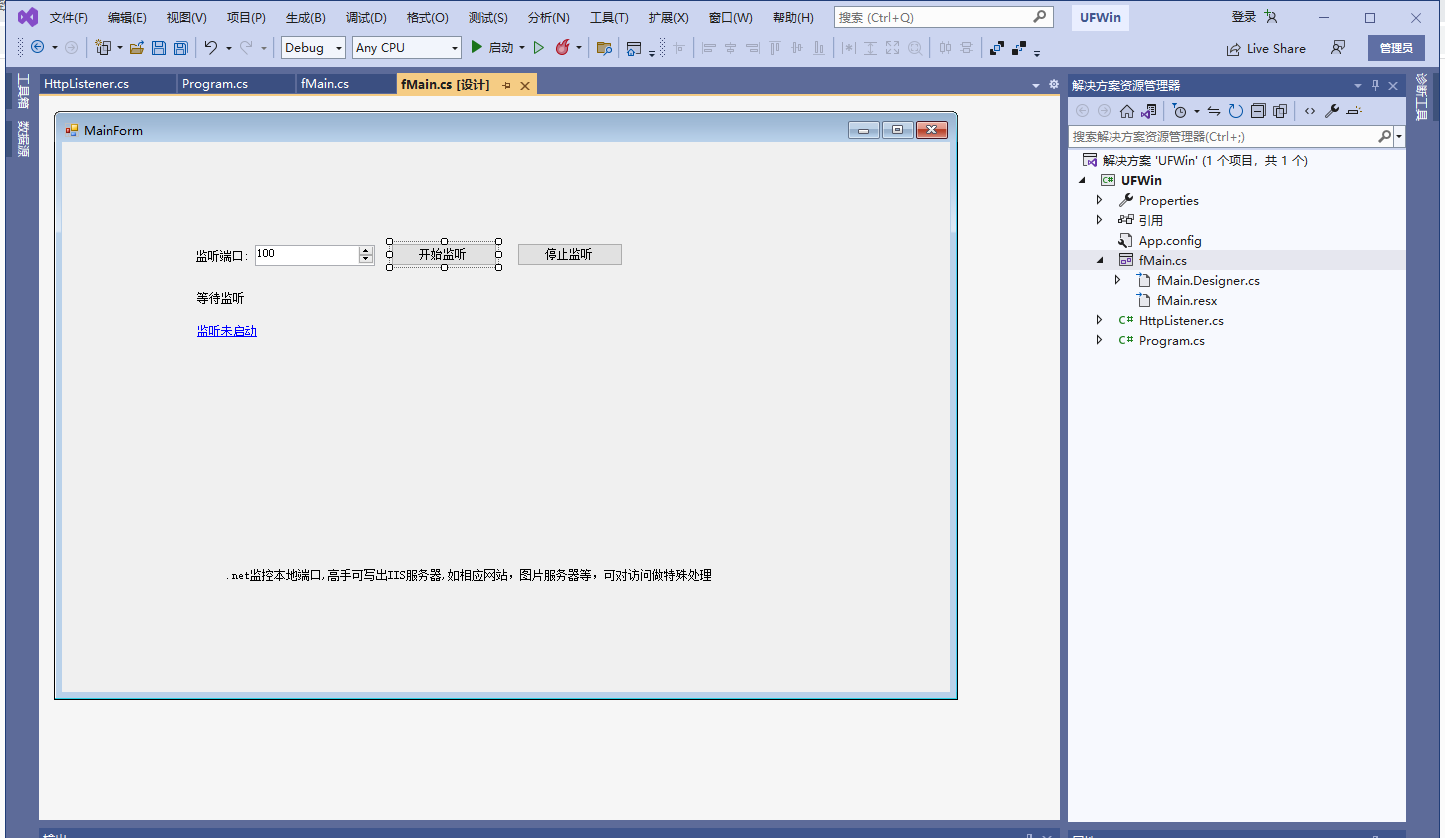Click the Solution Explorer search field
Screen dimensions: 1445x838
(x=1229, y=137)
